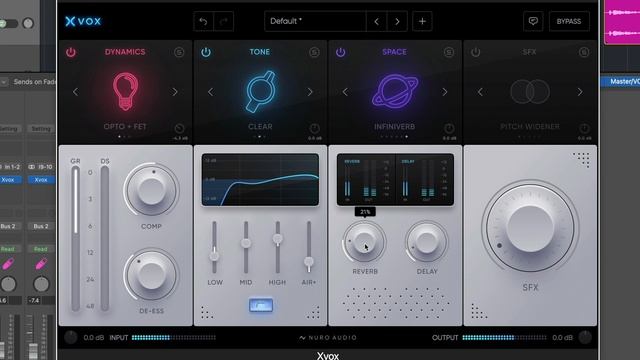The width and height of the screenshot is (640, 360).
Task: Select previous SFX mode arrow
Action: [480, 92]
